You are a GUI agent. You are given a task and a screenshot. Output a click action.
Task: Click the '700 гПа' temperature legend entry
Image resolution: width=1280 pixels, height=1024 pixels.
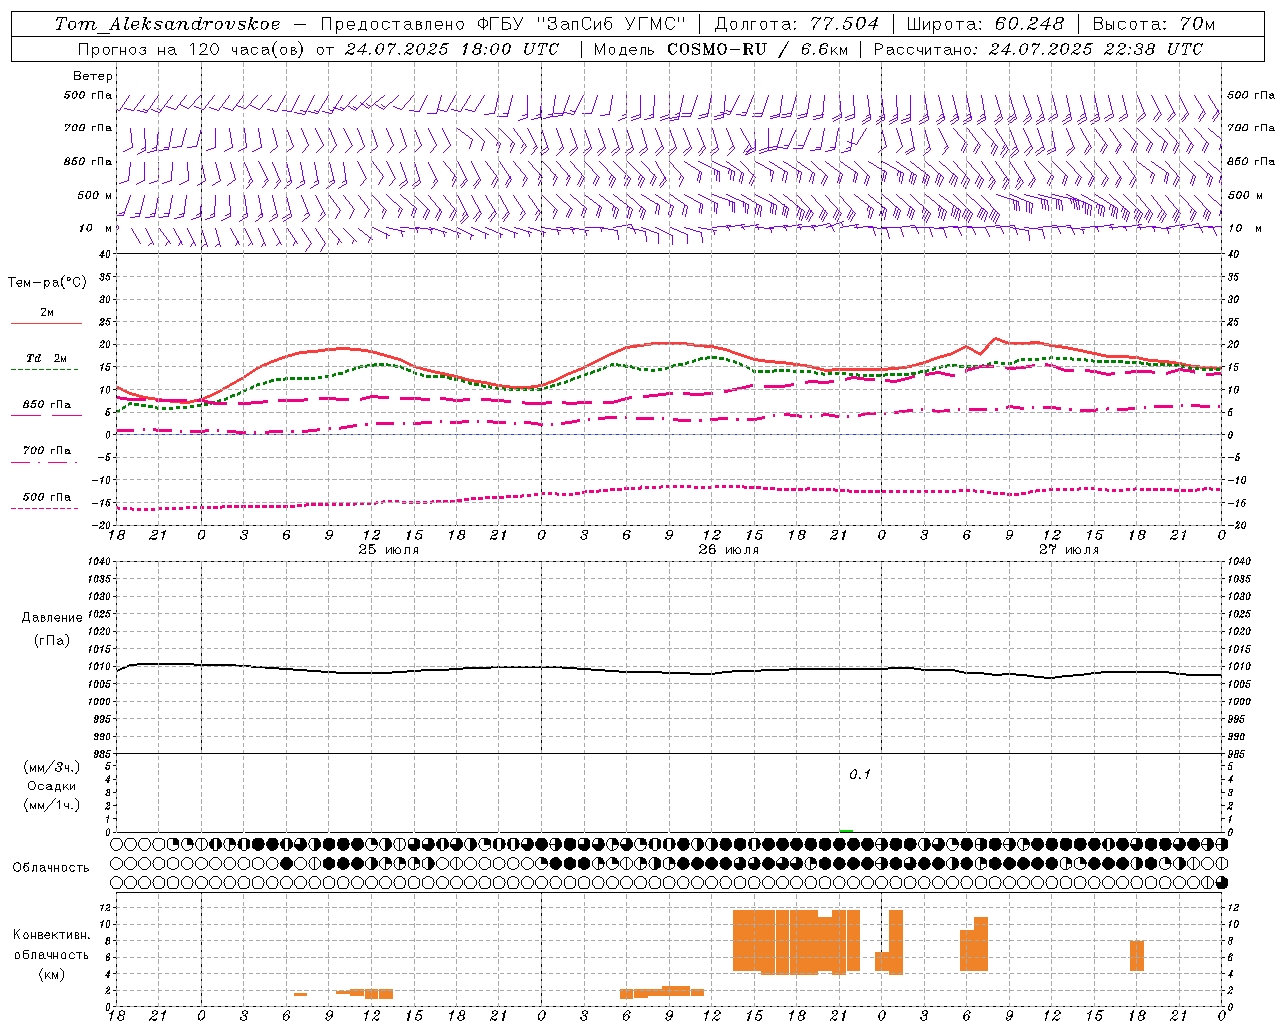(x=47, y=450)
